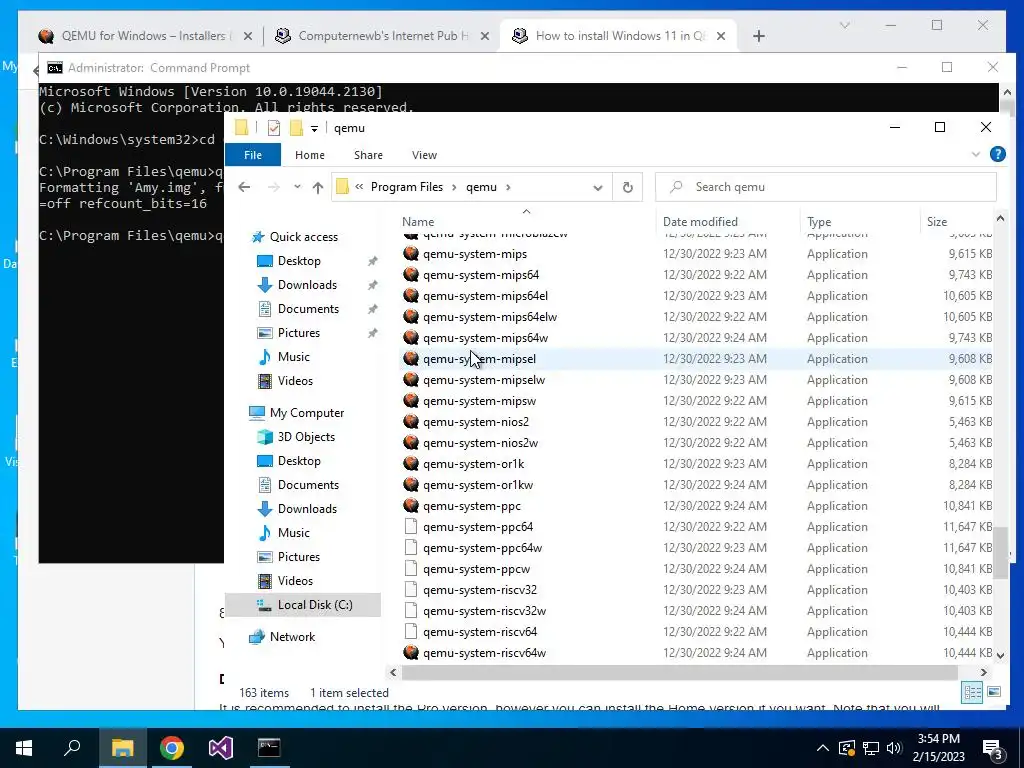Select qemu-system-riscv32 file

tap(480, 590)
